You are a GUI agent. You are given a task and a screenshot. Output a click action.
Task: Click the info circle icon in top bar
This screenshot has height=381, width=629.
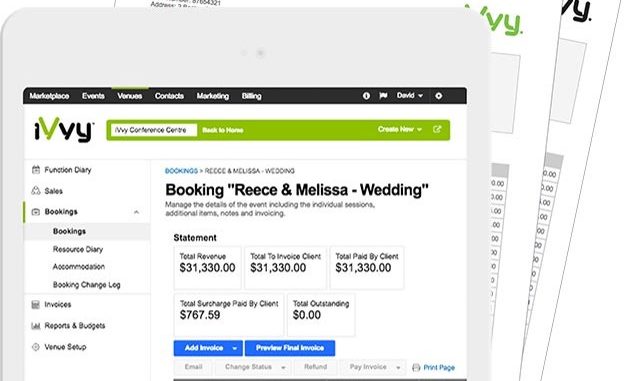click(366, 96)
